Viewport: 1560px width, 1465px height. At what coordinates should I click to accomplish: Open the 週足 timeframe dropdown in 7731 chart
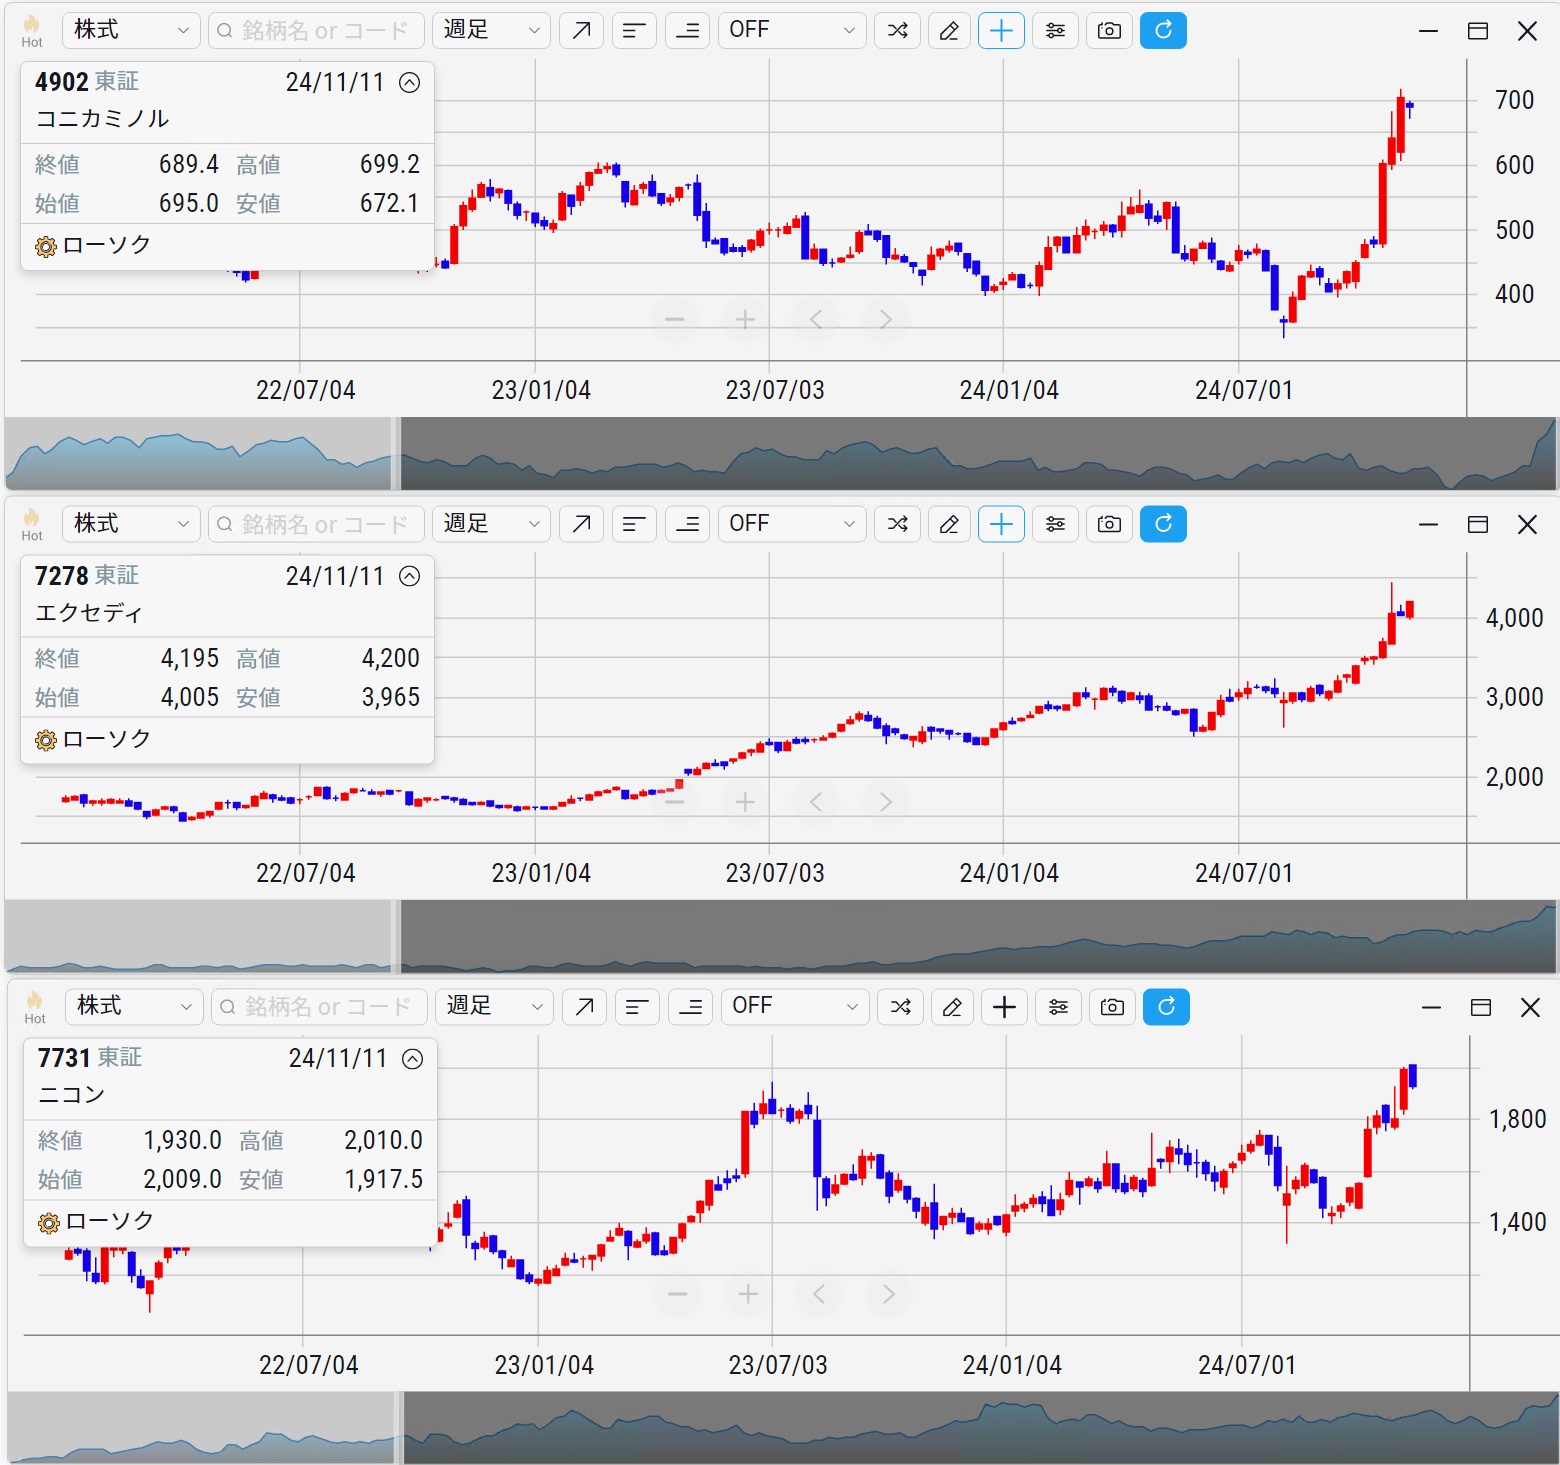(x=494, y=1006)
